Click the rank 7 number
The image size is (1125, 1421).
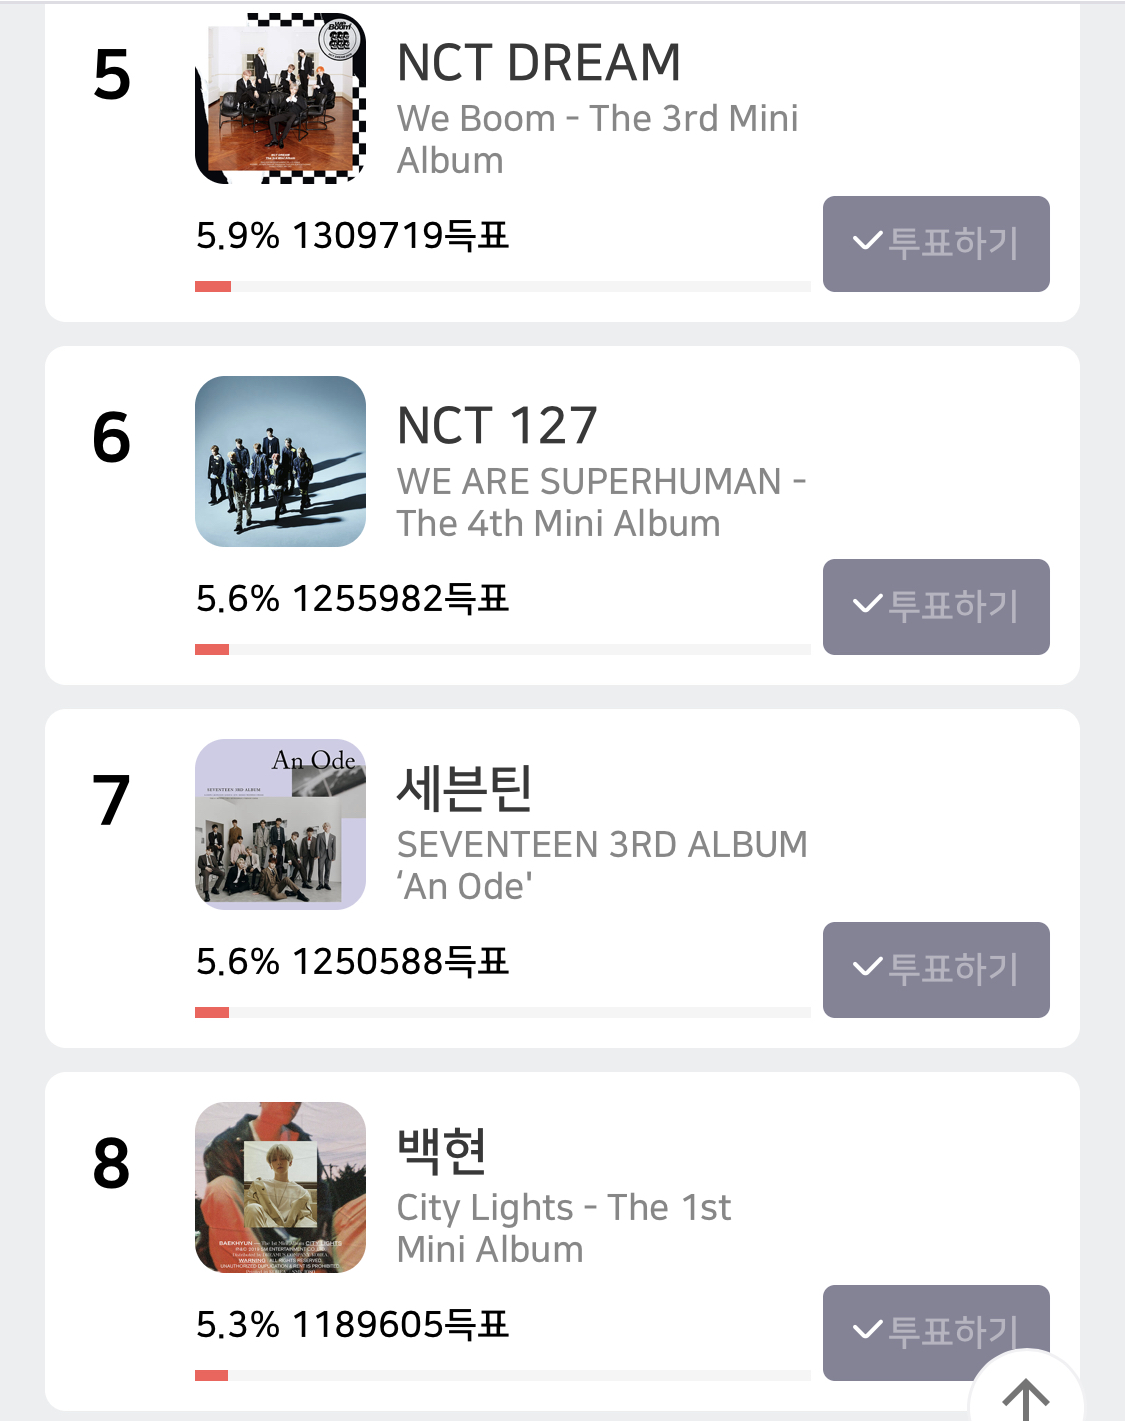pyautogui.click(x=111, y=800)
